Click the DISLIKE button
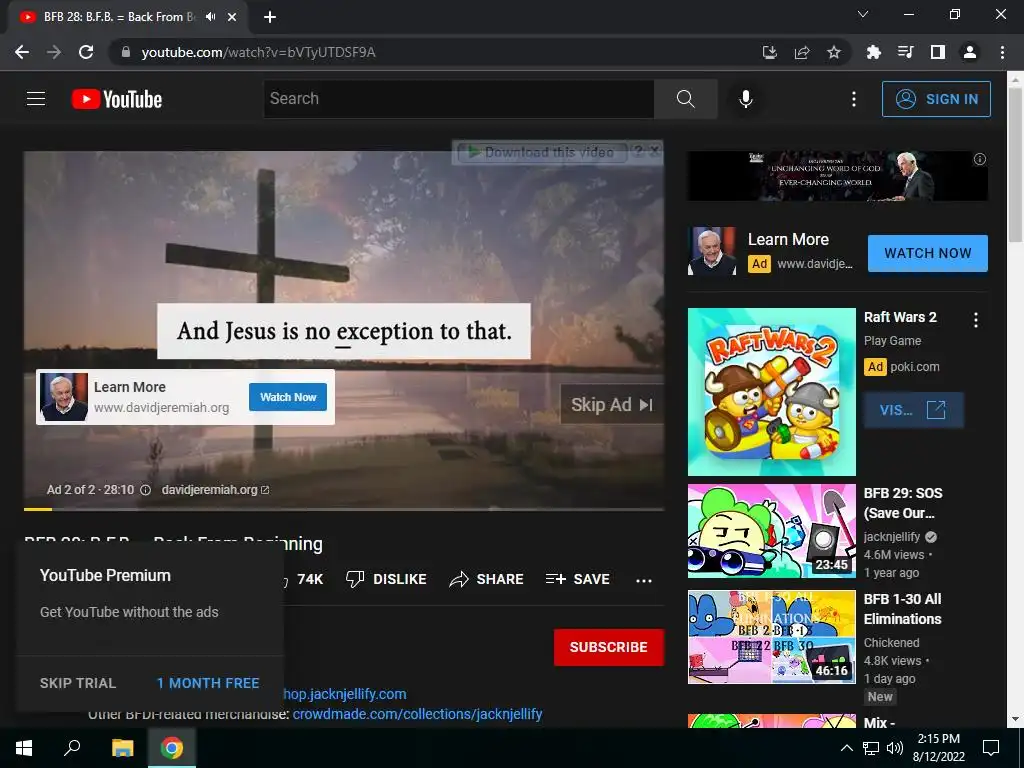This screenshot has width=1024, height=768. pyautogui.click(x=386, y=579)
